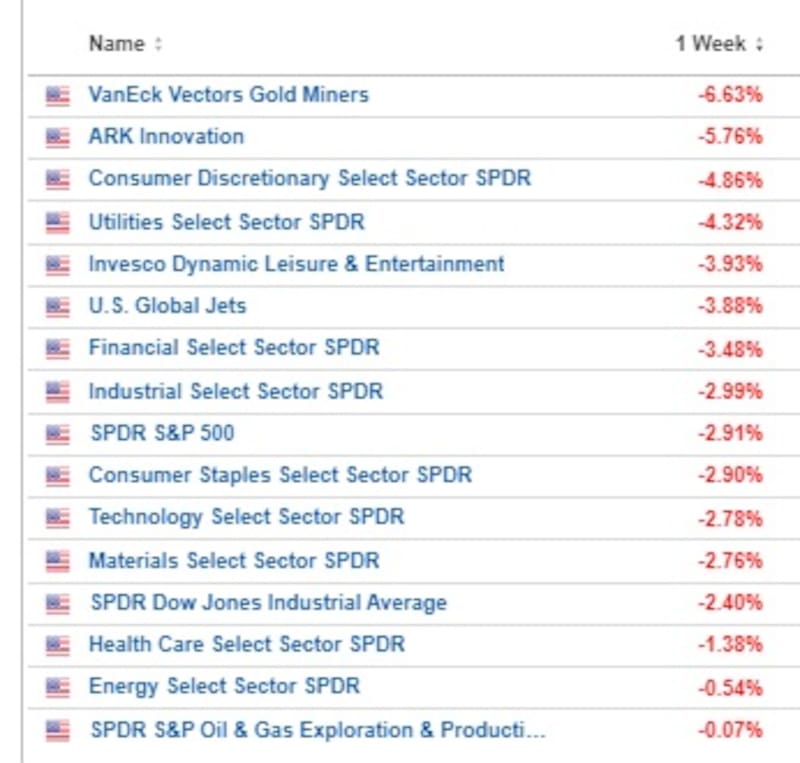Image resolution: width=800 pixels, height=763 pixels.
Task: Click the -6.63% weekly change value
Action: point(730,96)
